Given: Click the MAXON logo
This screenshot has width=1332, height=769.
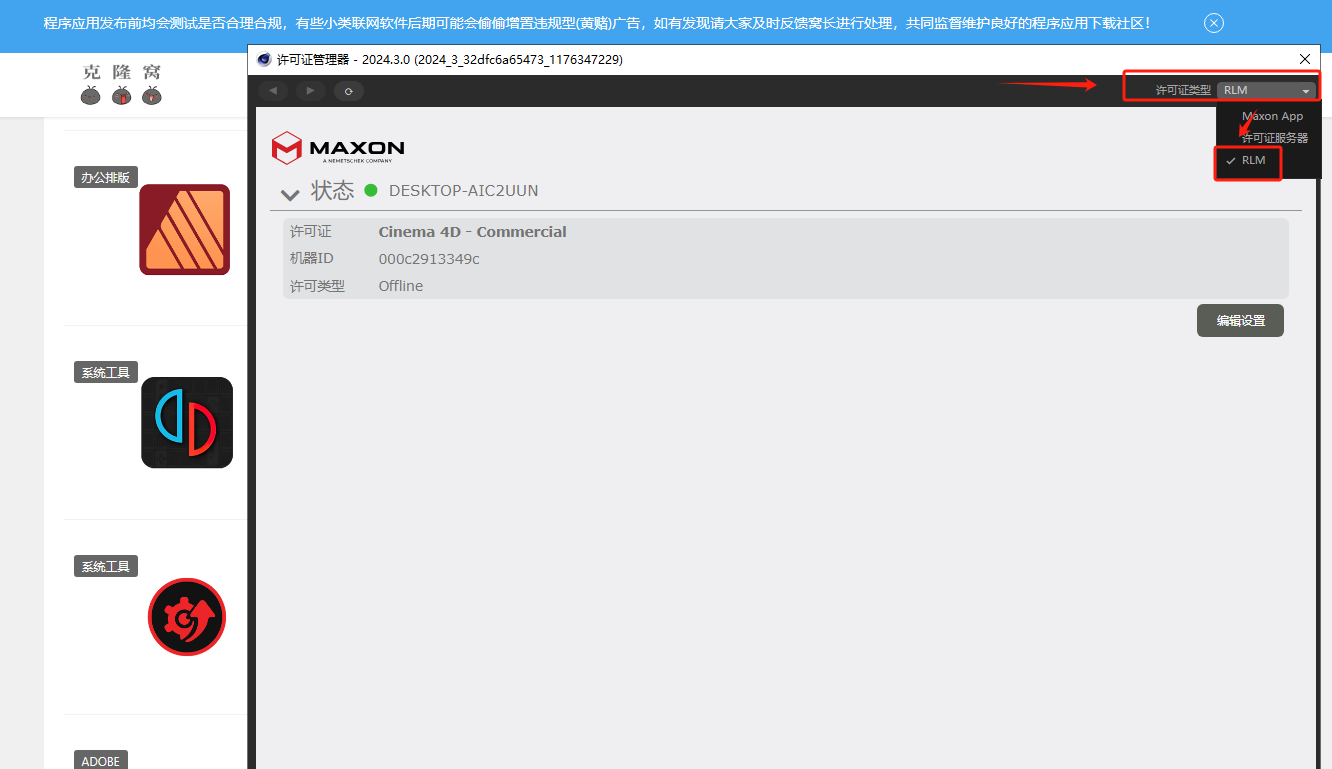Looking at the screenshot, I should click(x=338, y=148).
